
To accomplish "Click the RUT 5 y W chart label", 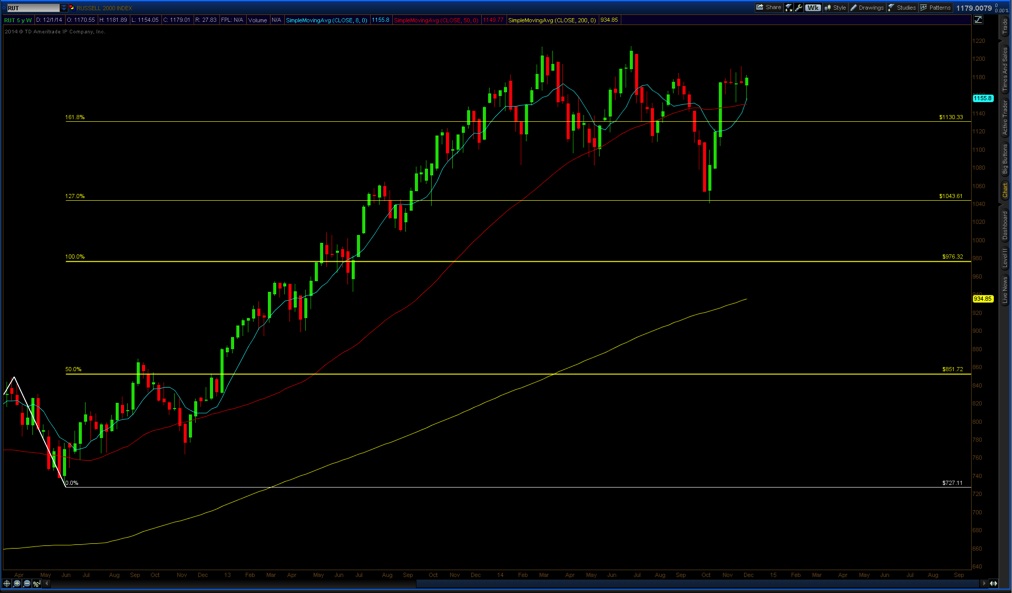I will pos(17,20).
